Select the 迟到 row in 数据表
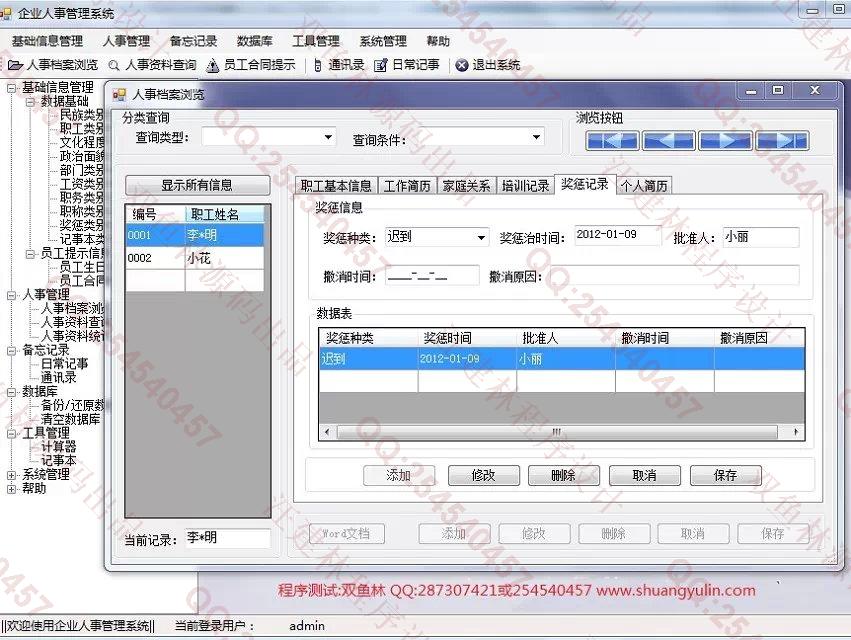 [x=561, y=359]
